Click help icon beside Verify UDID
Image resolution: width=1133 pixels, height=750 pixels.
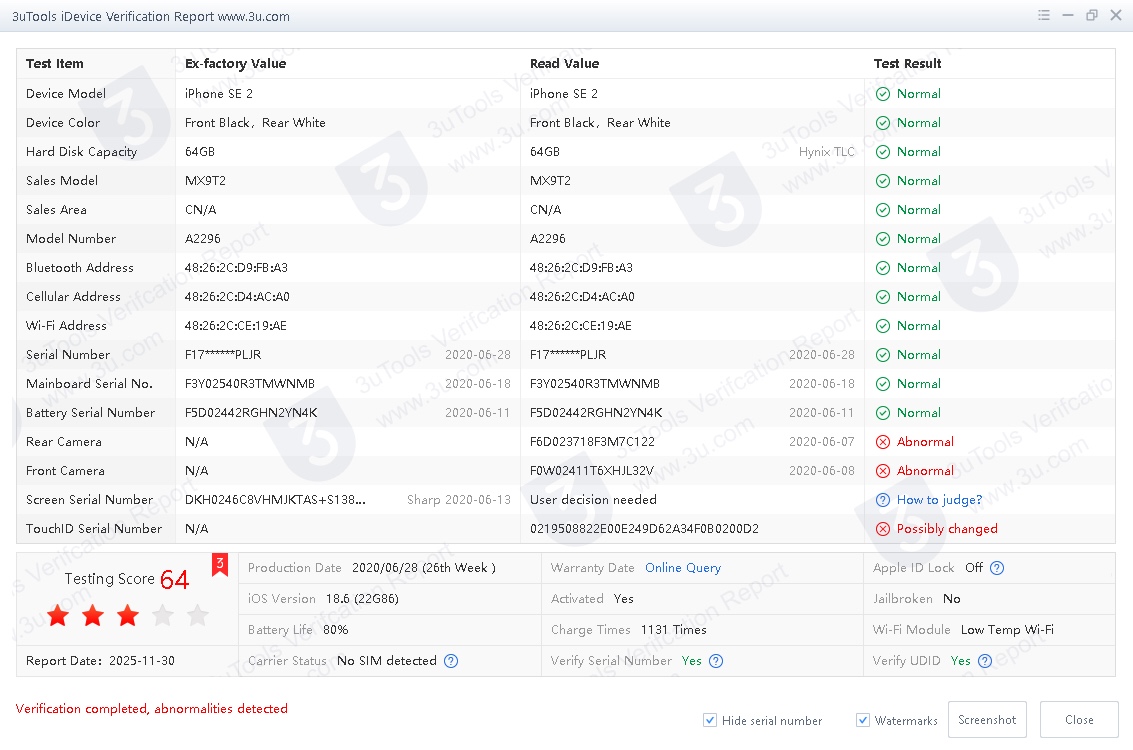click(985, 661)
